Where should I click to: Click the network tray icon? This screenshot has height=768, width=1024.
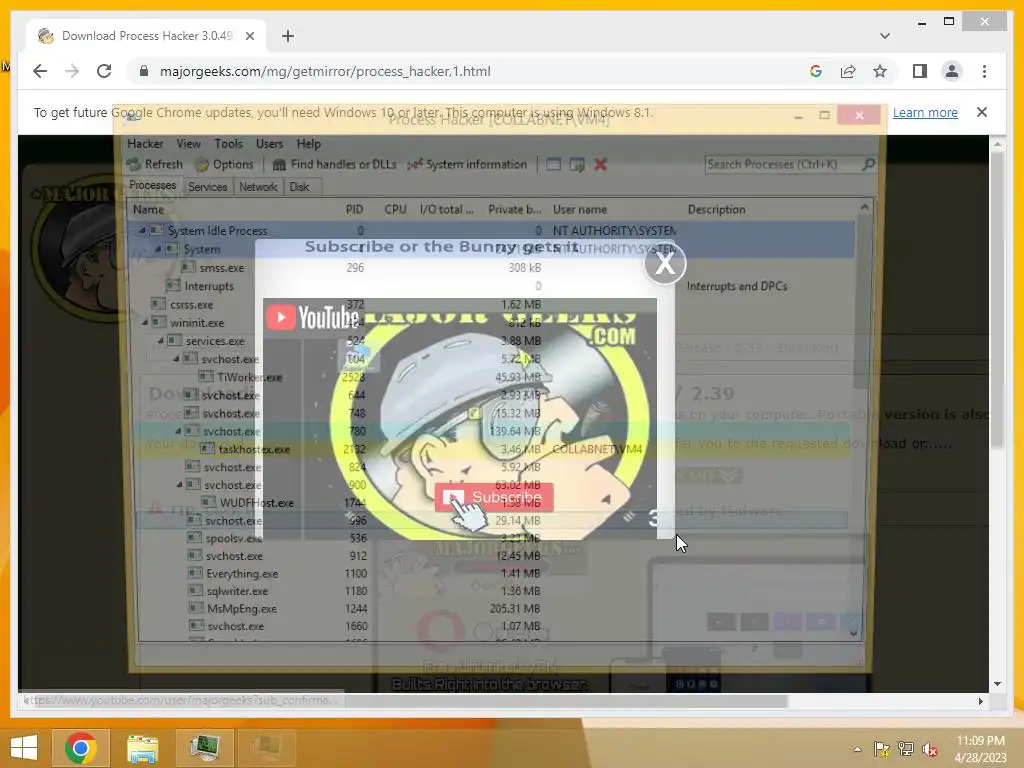pyautogui.click(x=906, y=749)
